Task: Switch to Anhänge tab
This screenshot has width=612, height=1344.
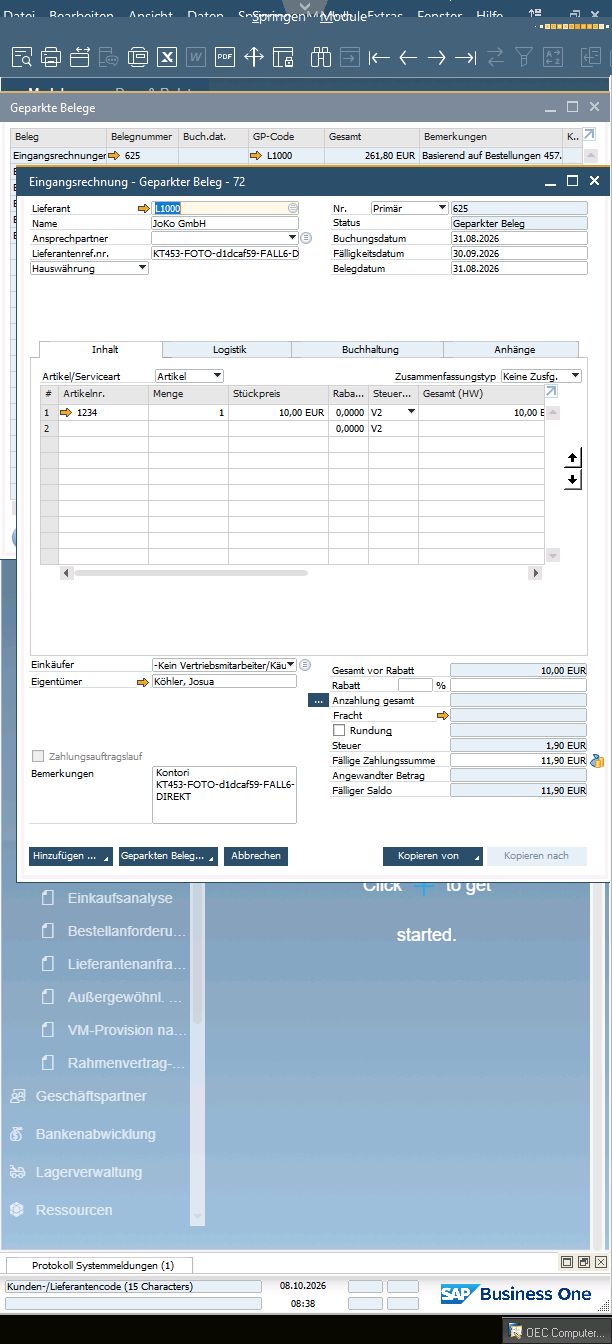Action: (x=514, y=350)
